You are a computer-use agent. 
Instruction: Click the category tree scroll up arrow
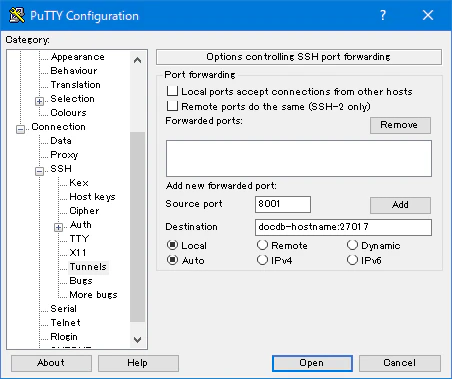137,60
